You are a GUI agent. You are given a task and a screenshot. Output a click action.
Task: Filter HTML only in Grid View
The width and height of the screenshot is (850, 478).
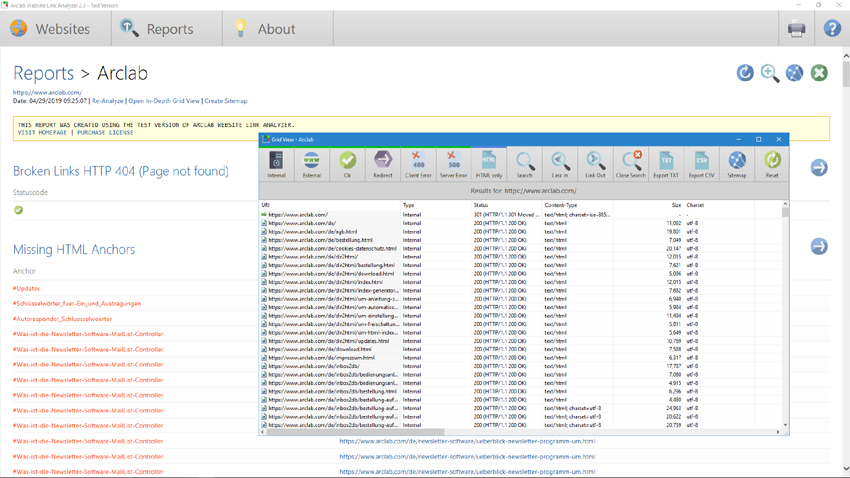point(489,164)
